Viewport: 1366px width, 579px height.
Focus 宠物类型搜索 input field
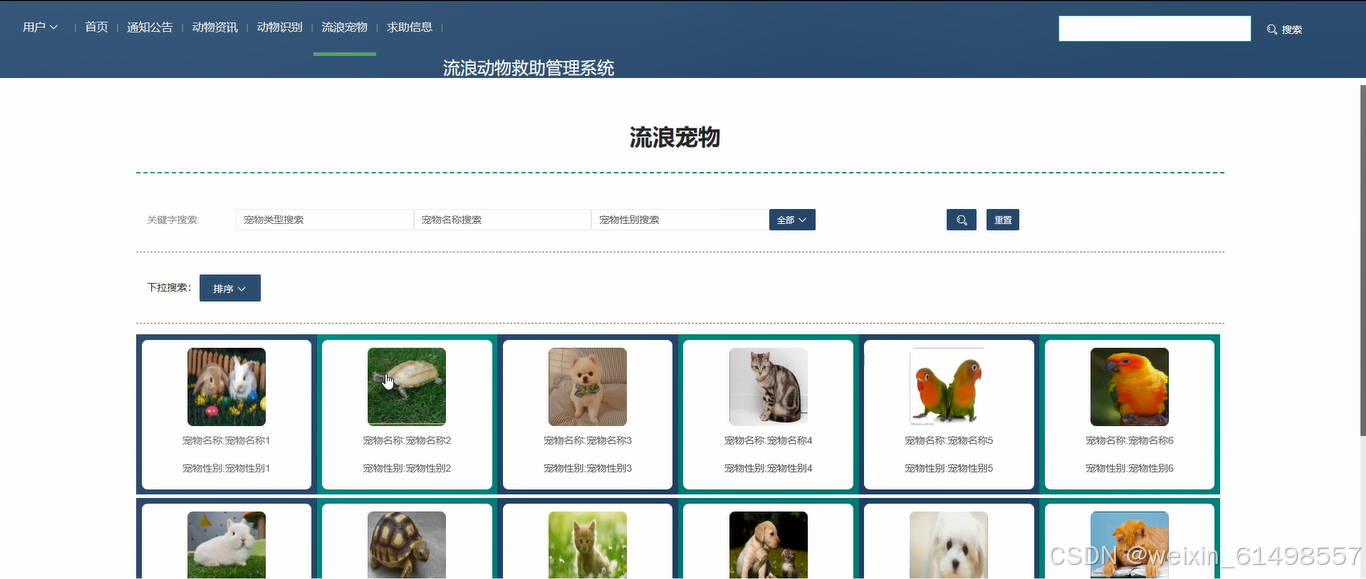pos(324,220)
